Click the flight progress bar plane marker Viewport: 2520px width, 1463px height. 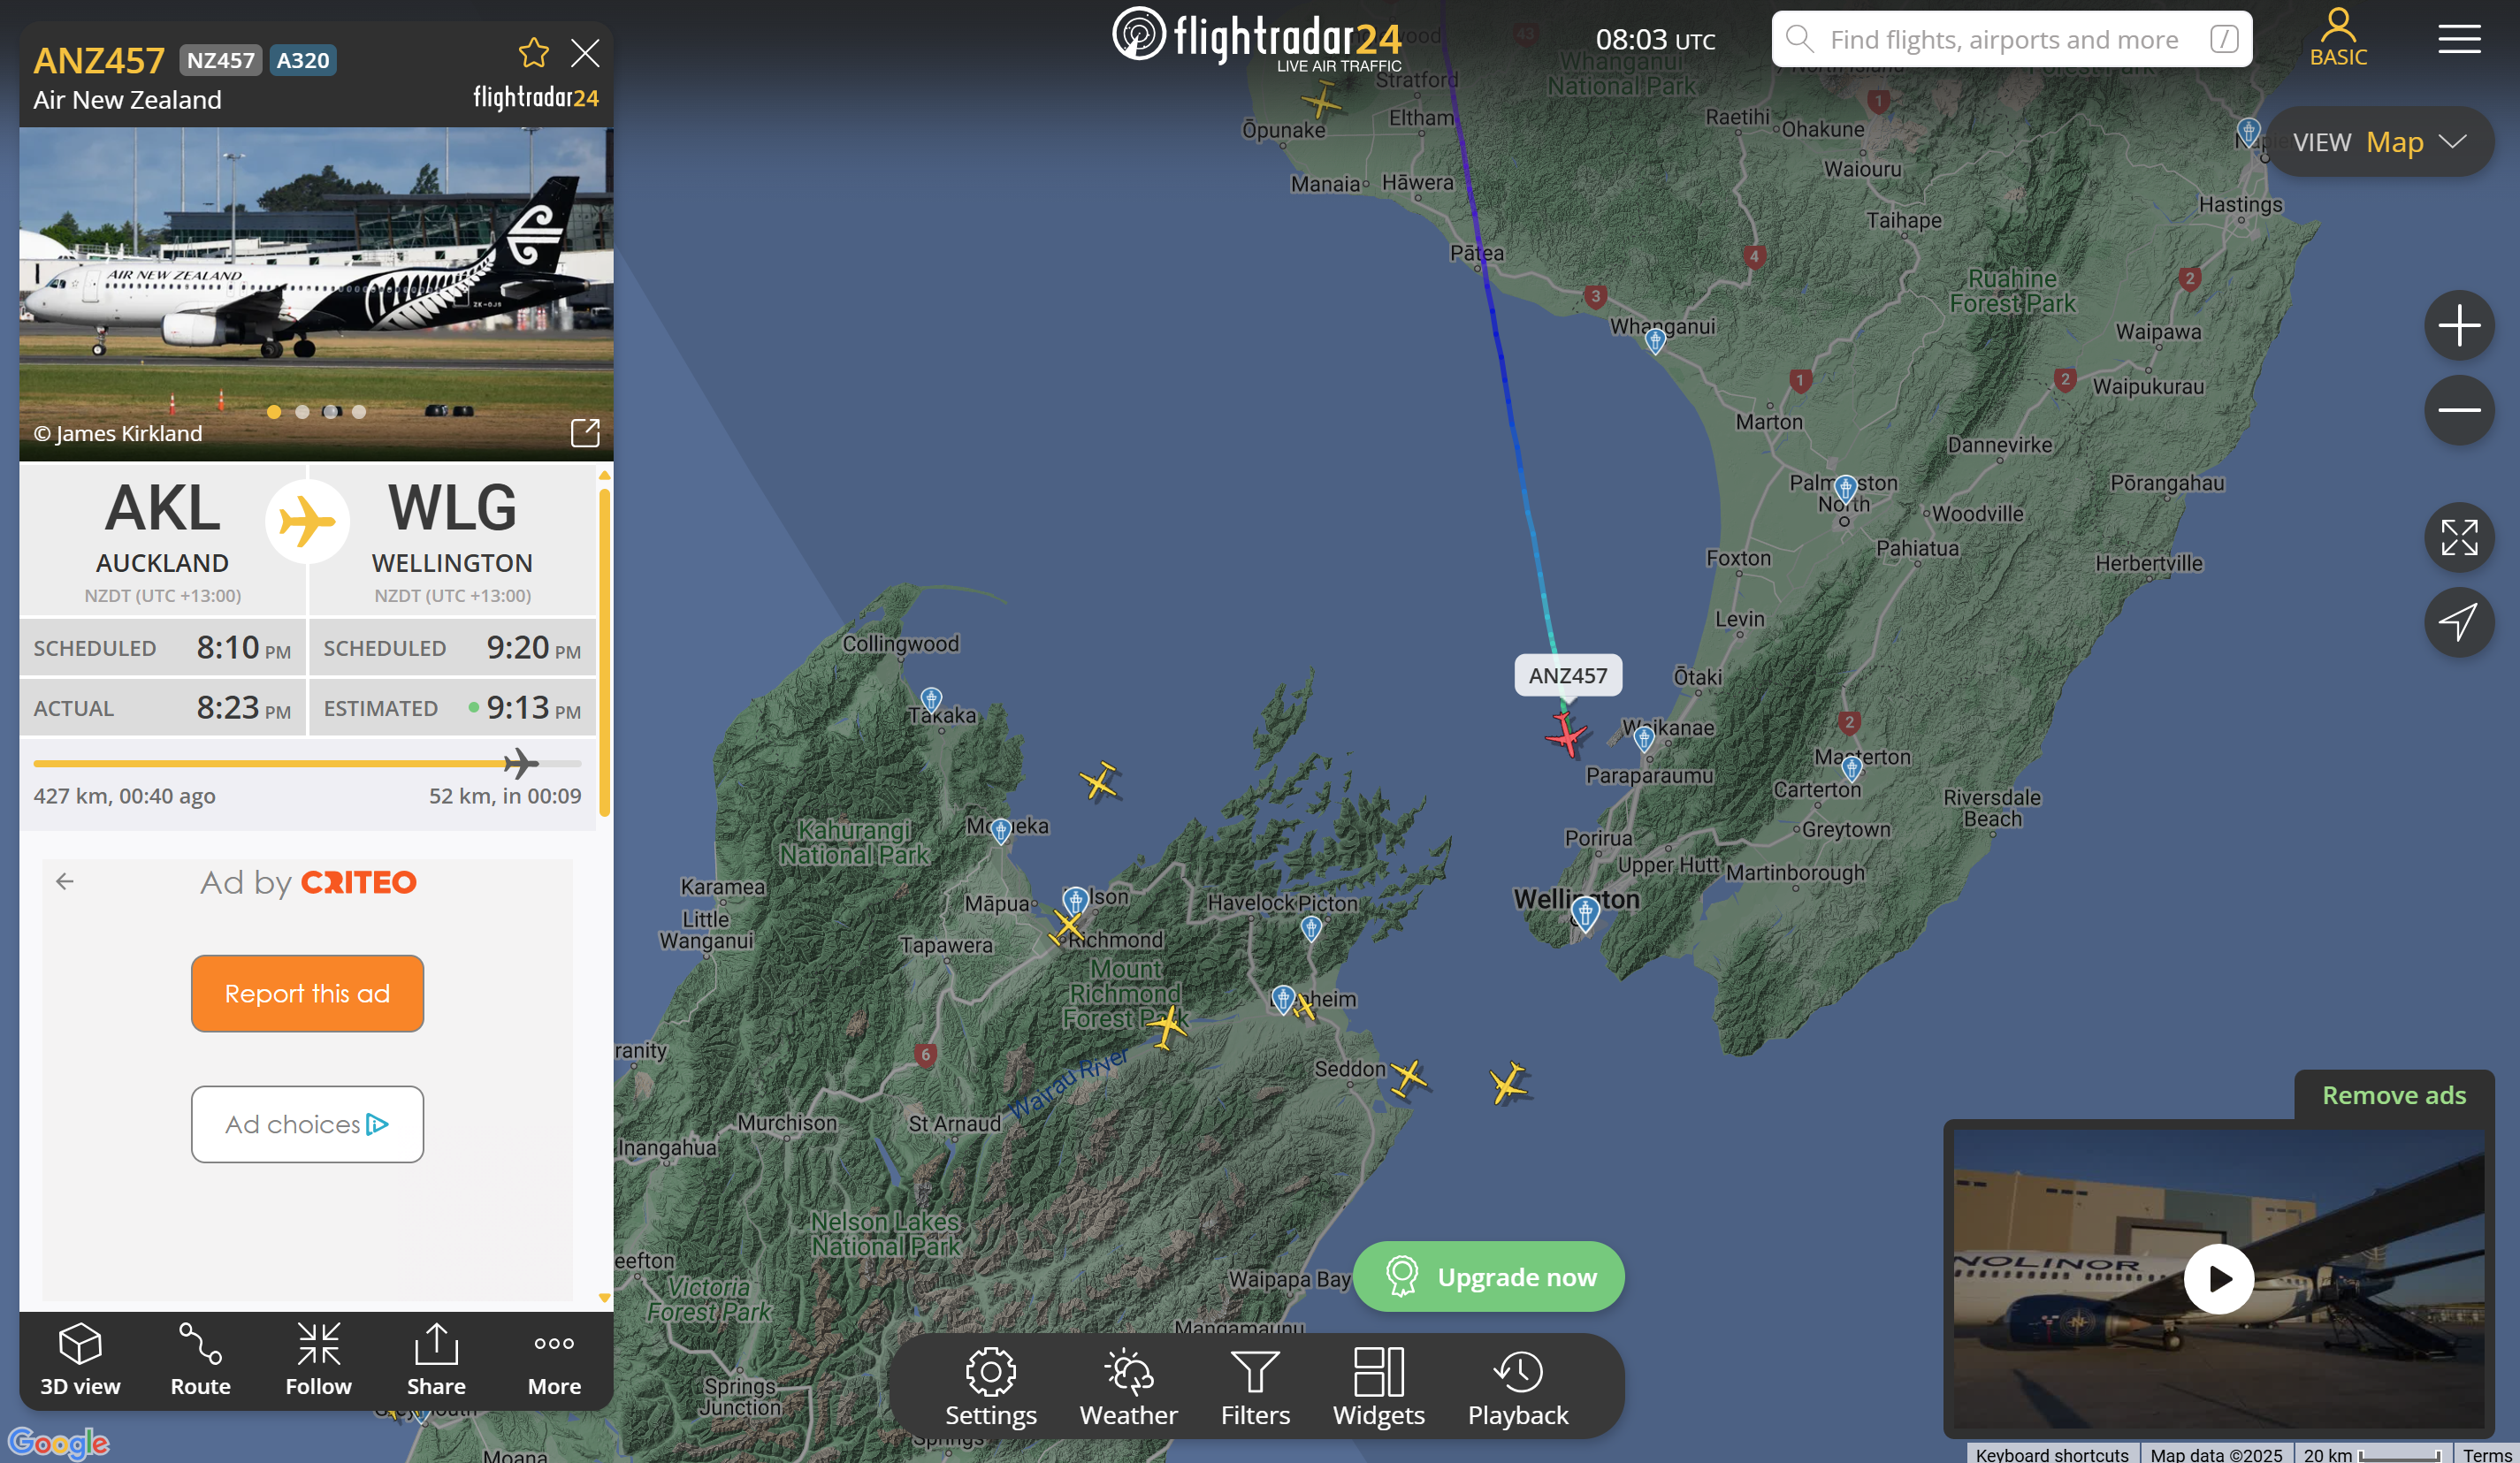(x=520, y=764)
